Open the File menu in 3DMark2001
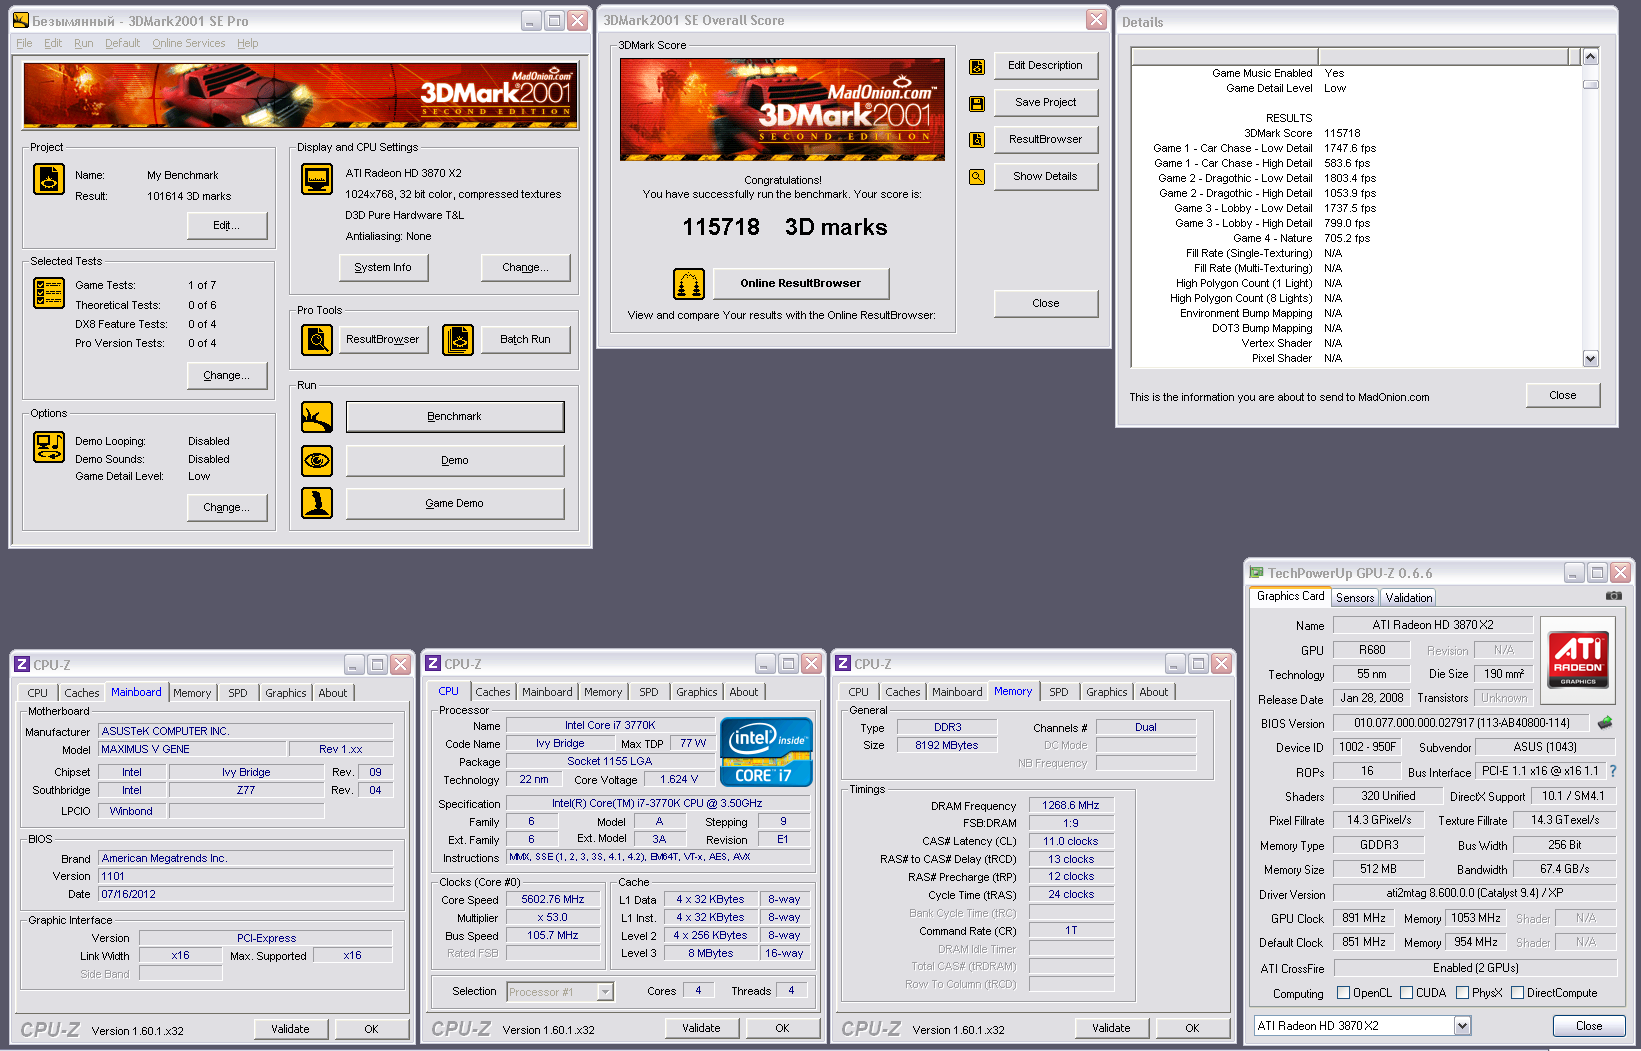Screen dimensions: 1641x1051 point(24,44)
